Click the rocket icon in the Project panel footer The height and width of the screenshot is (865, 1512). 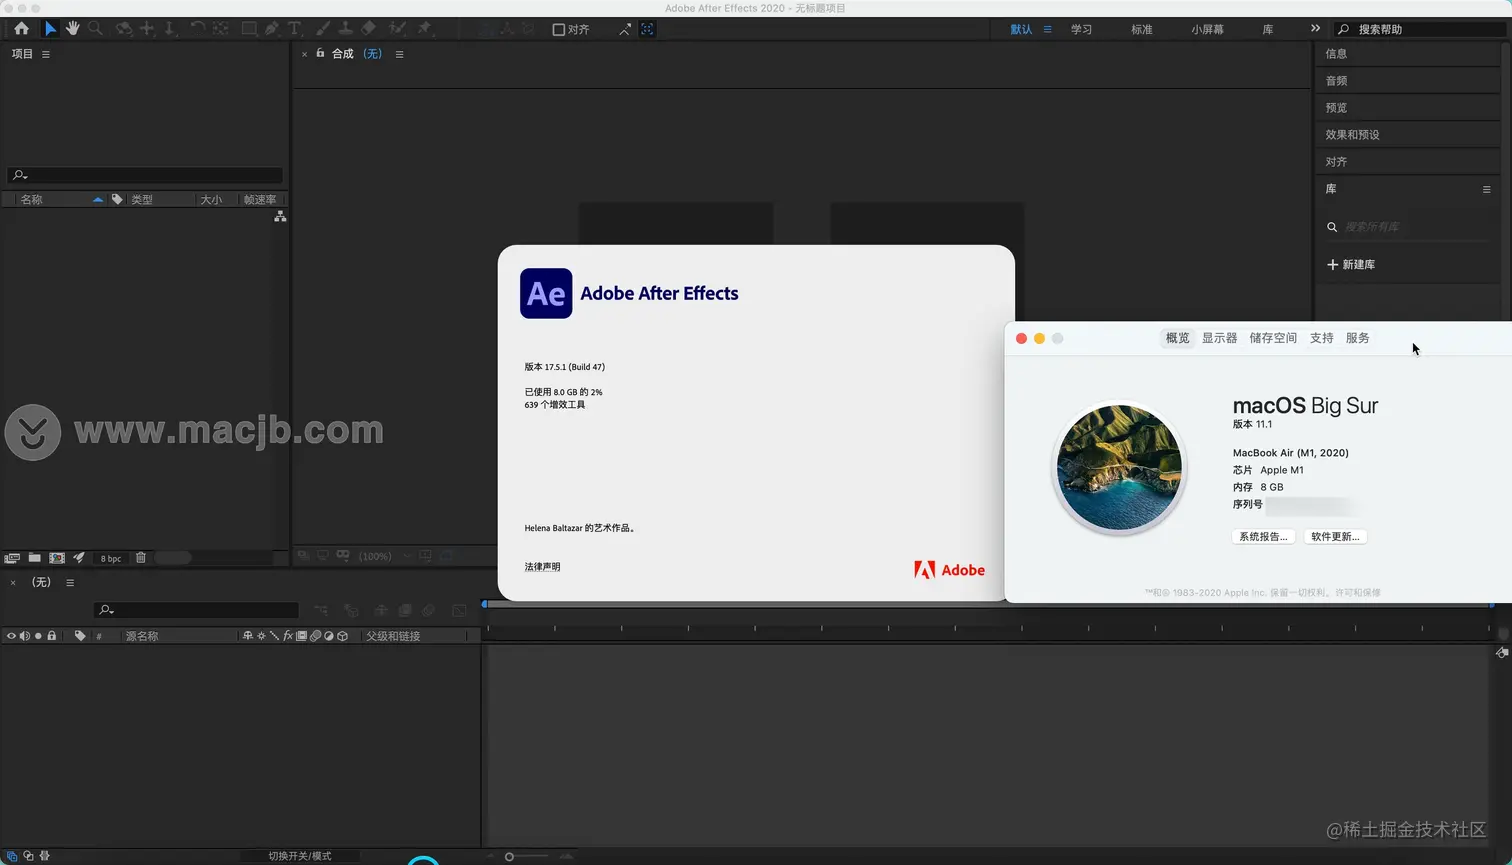79,558
